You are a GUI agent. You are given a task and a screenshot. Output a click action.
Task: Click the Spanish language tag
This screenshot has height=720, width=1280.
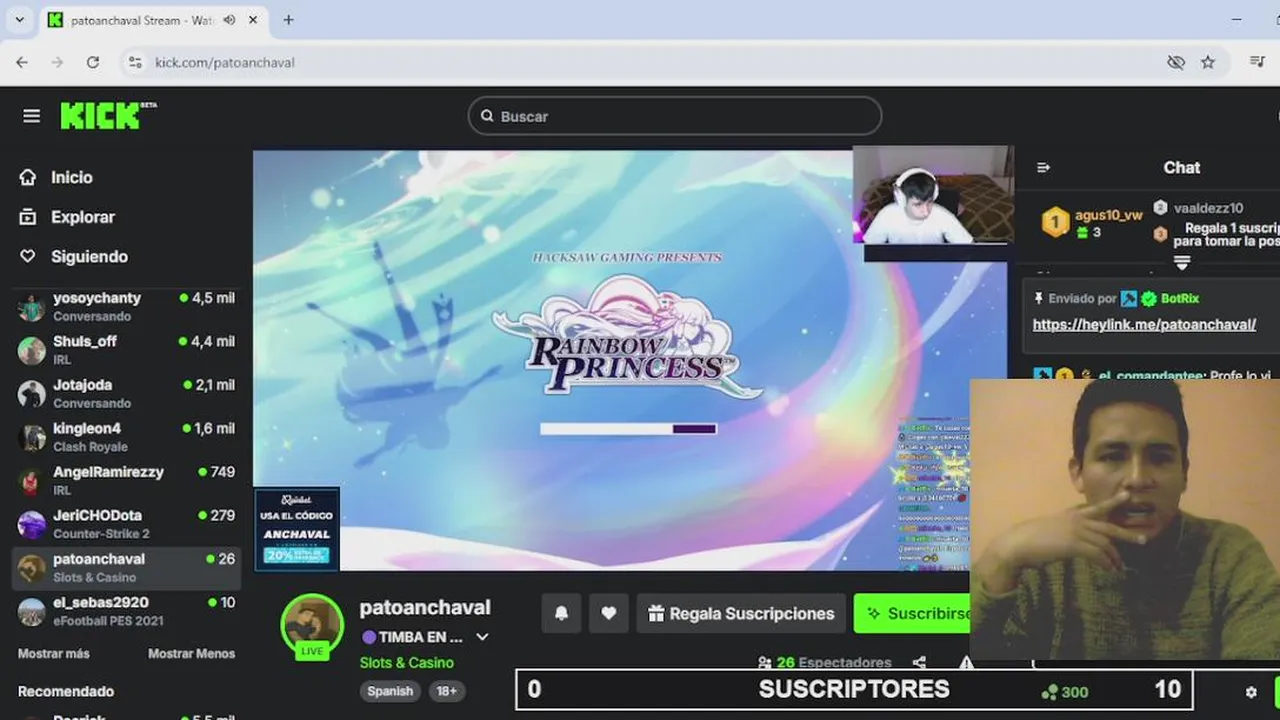click(x=390, y=691)
